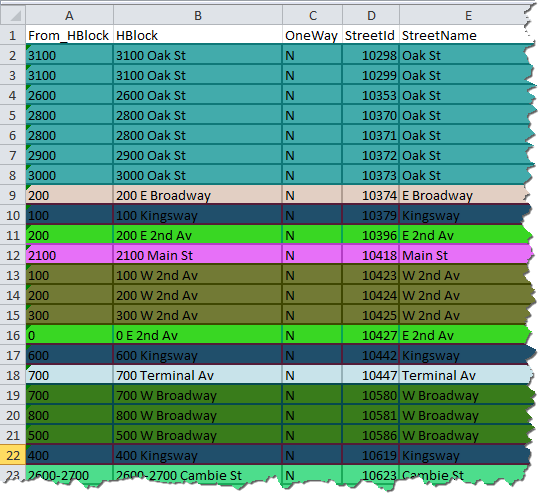
Task: Select cell with 700 W Broadway
Action: point(198,395)
